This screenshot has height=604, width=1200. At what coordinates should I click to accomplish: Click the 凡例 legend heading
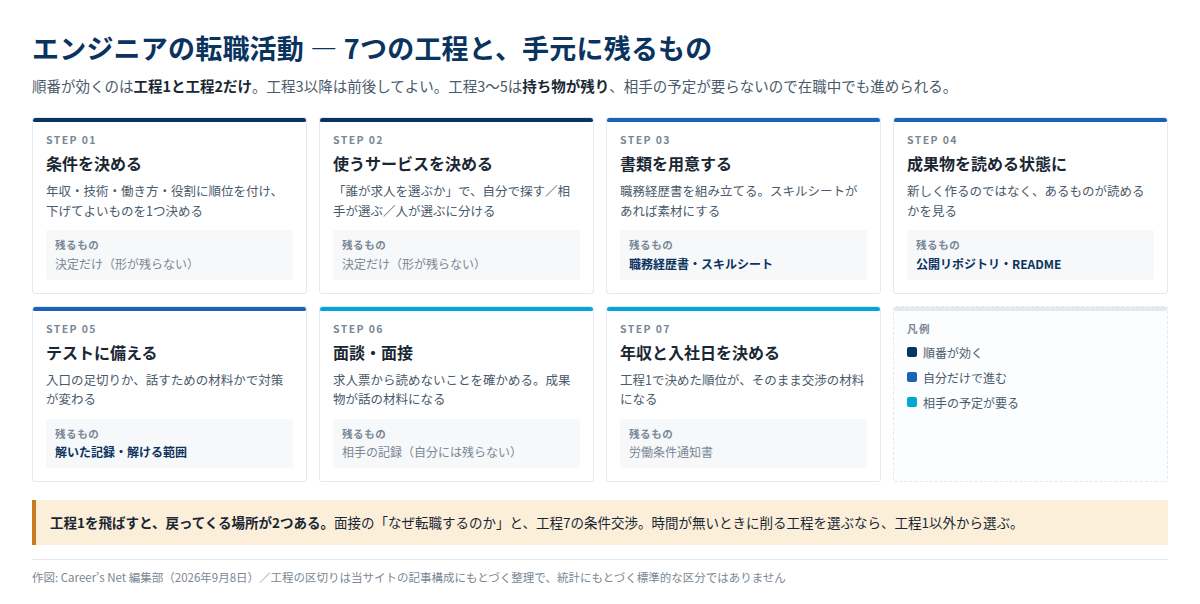(918, 328)
